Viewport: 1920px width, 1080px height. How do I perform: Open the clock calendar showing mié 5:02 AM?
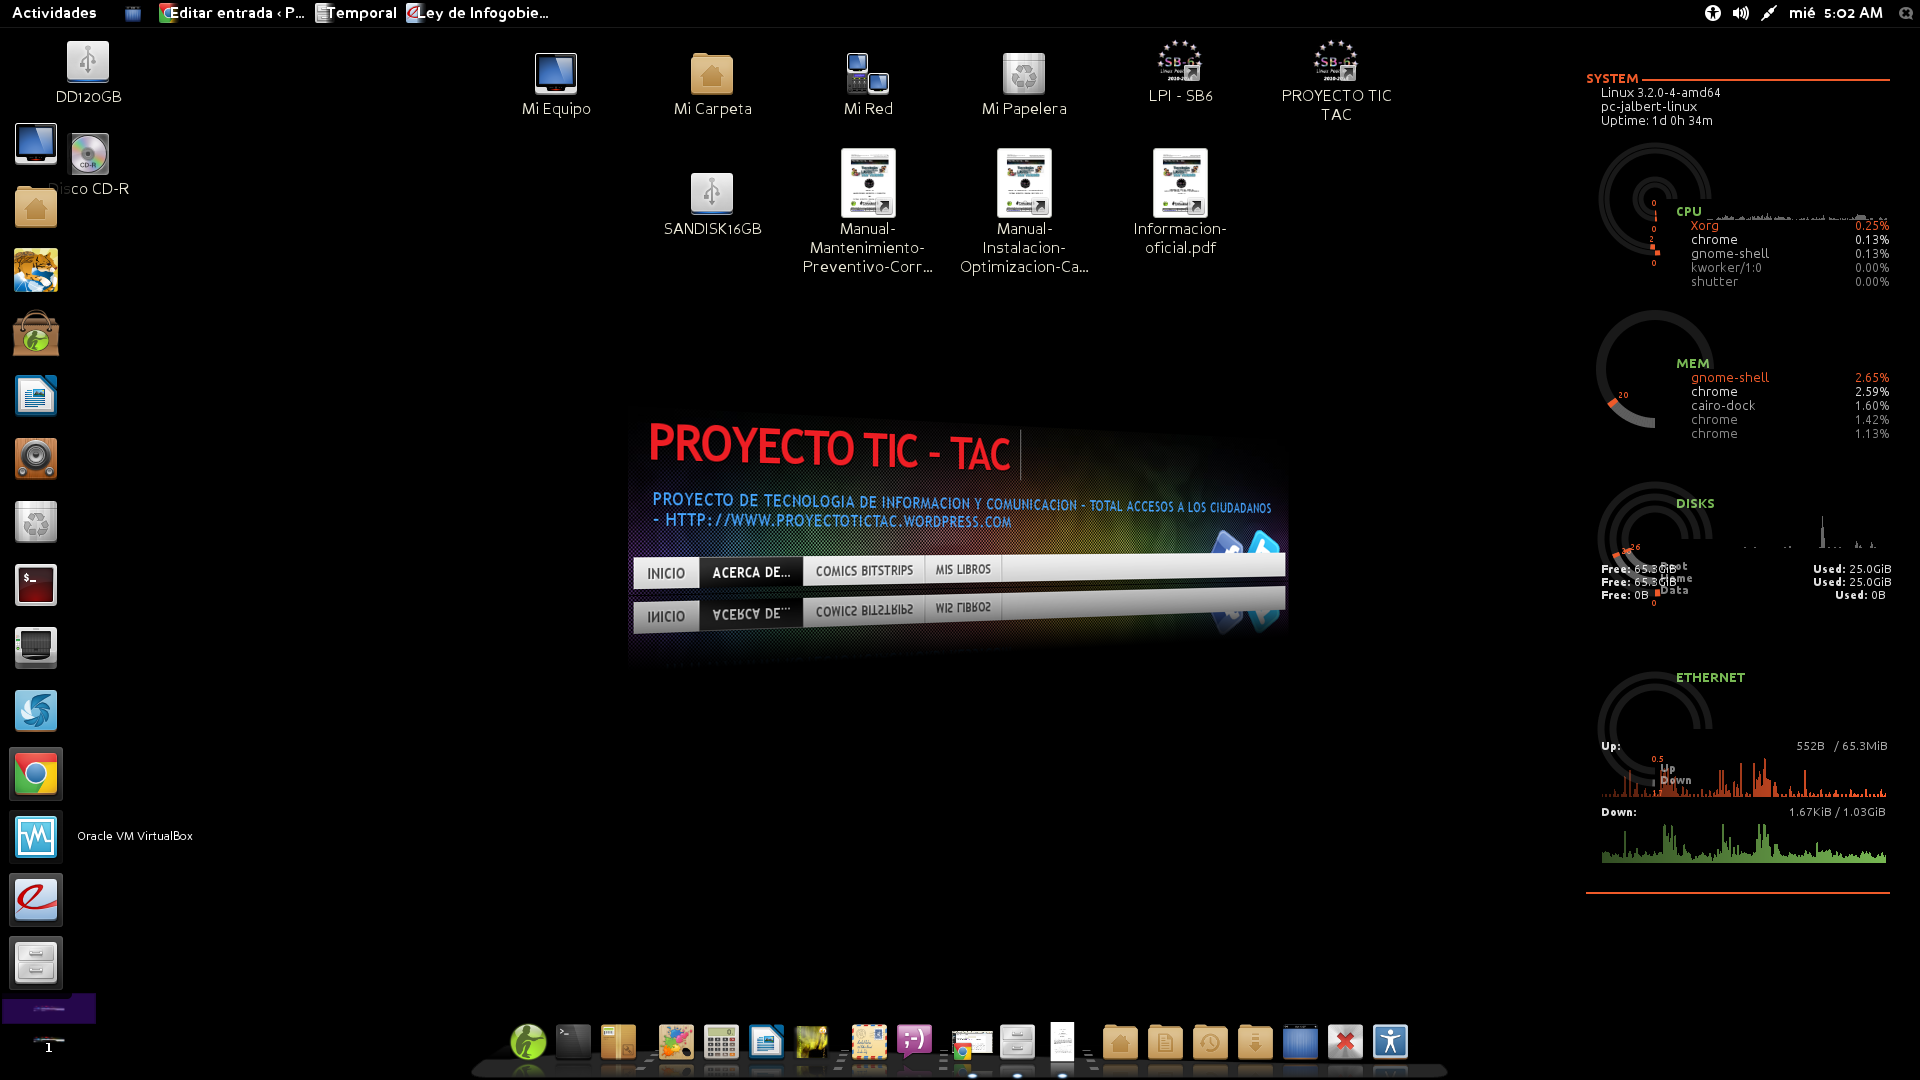(x=1835, y=13)
